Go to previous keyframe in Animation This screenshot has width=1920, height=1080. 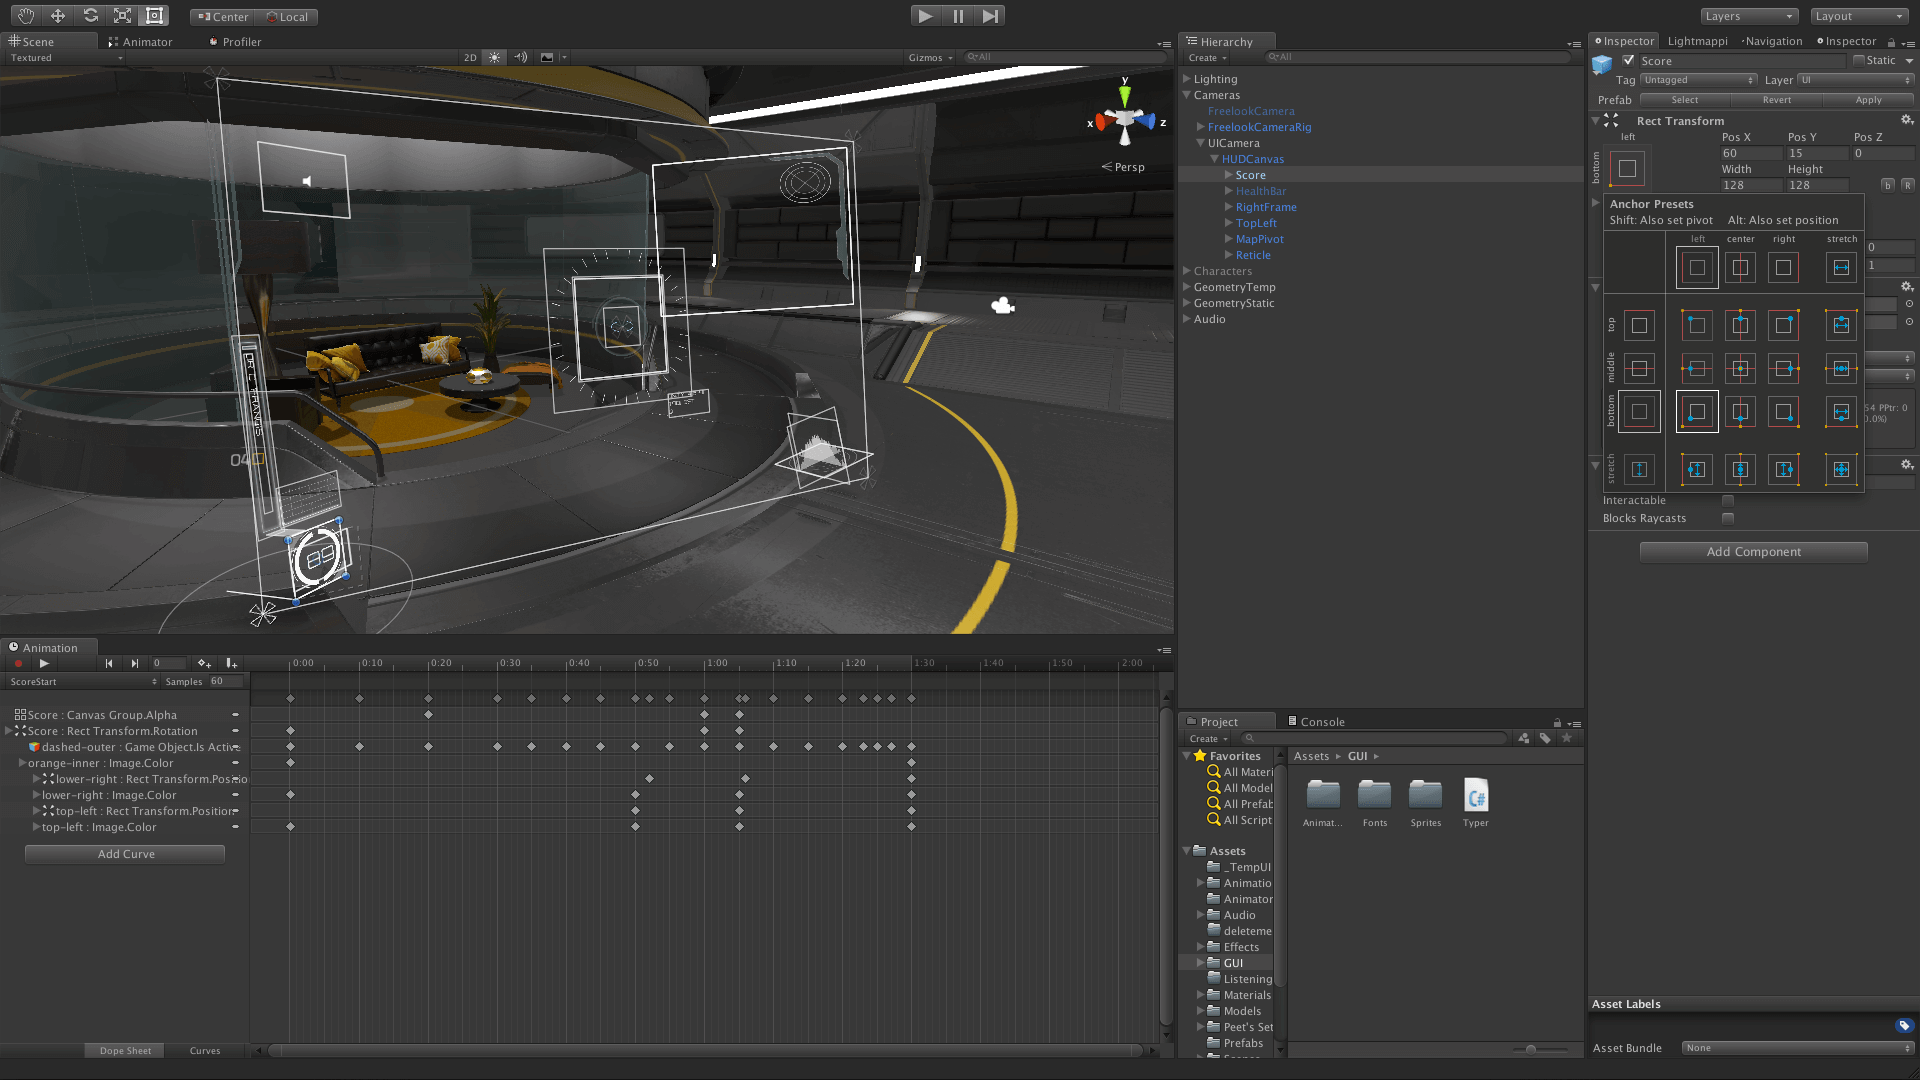point(108,663)
